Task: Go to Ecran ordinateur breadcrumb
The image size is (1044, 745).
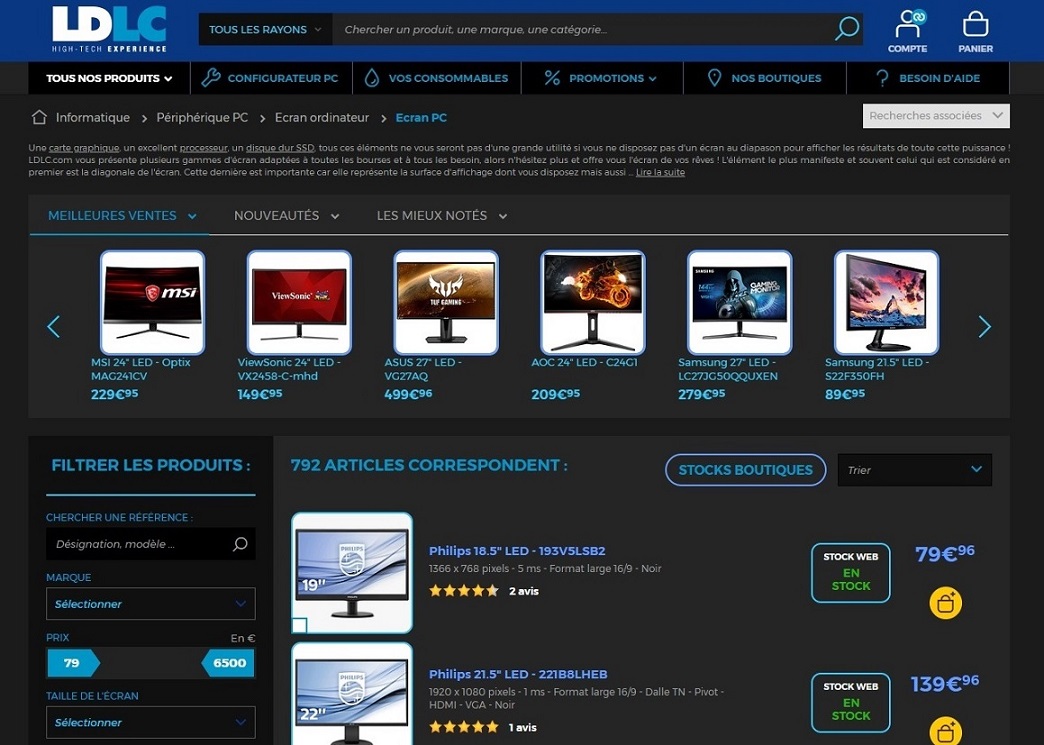Action: 322,117
